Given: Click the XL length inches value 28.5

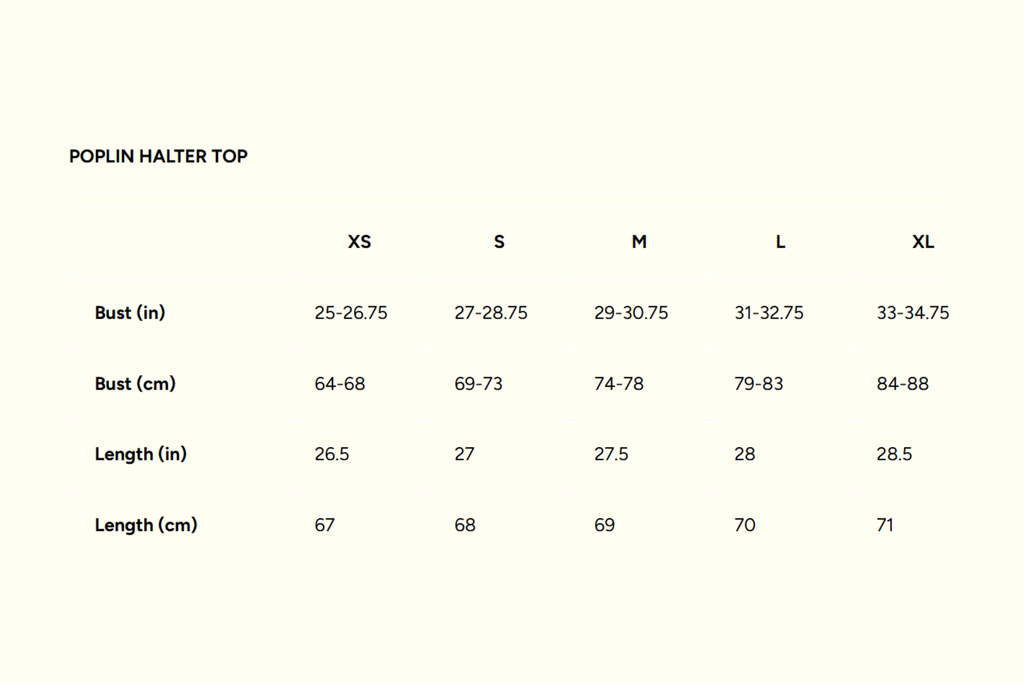Looking at the screenshot, I should tap(895, 454).
